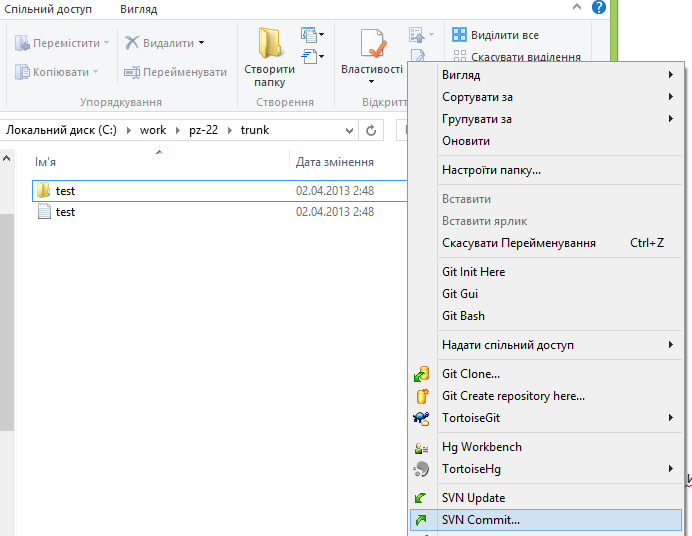692x536 pixels.
Task: Choose SVN Update menu entry
Action: click(x=546, y=498)
